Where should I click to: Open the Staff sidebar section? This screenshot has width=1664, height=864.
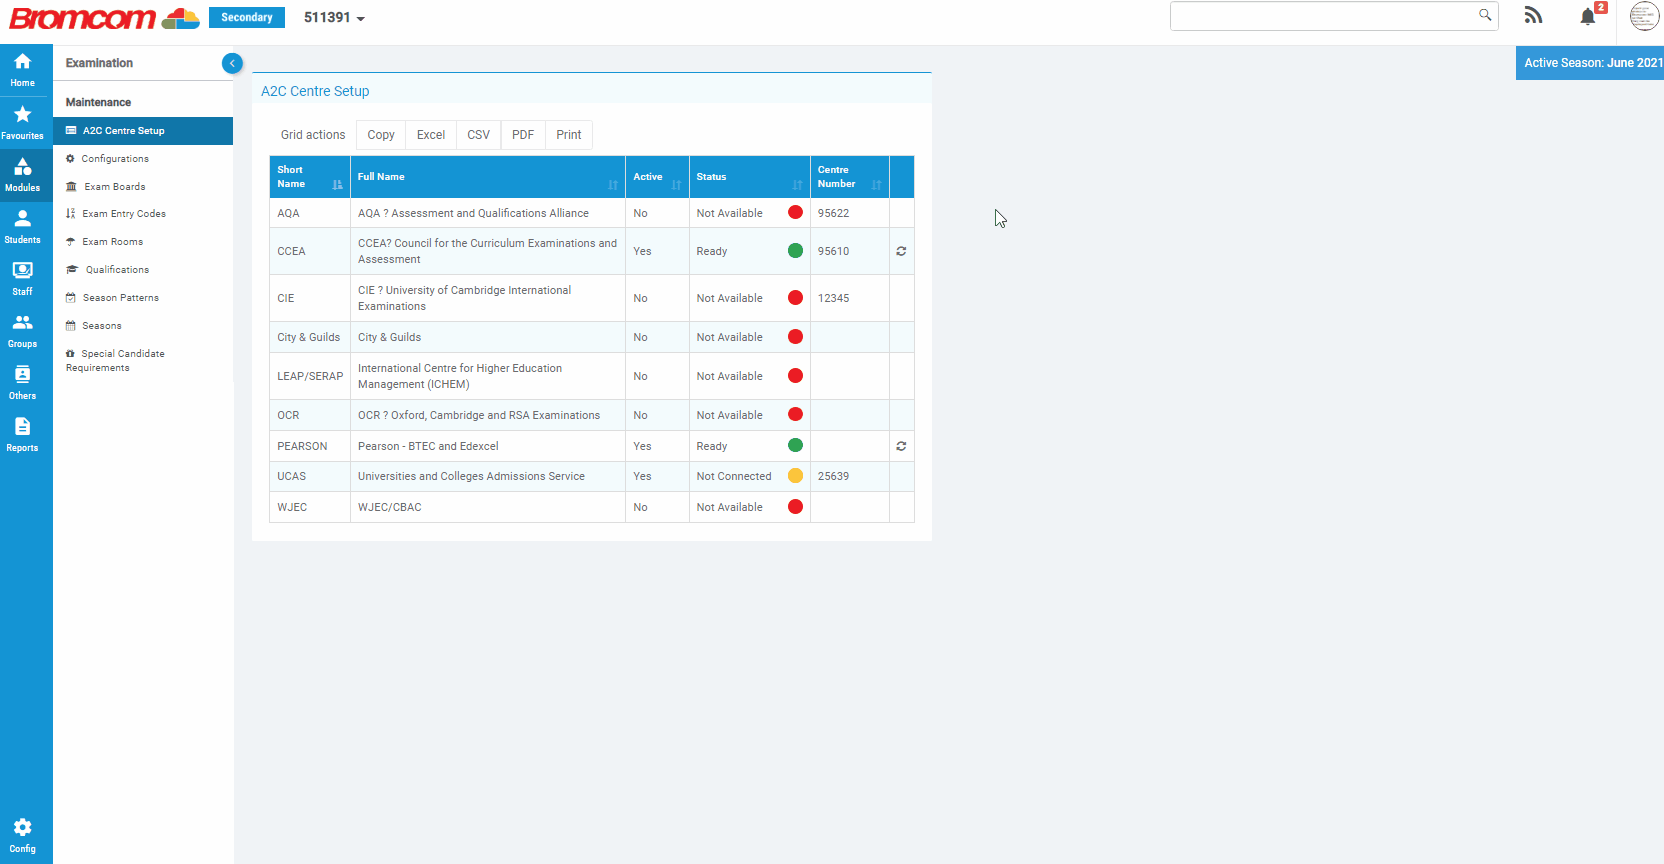point(22,278)
